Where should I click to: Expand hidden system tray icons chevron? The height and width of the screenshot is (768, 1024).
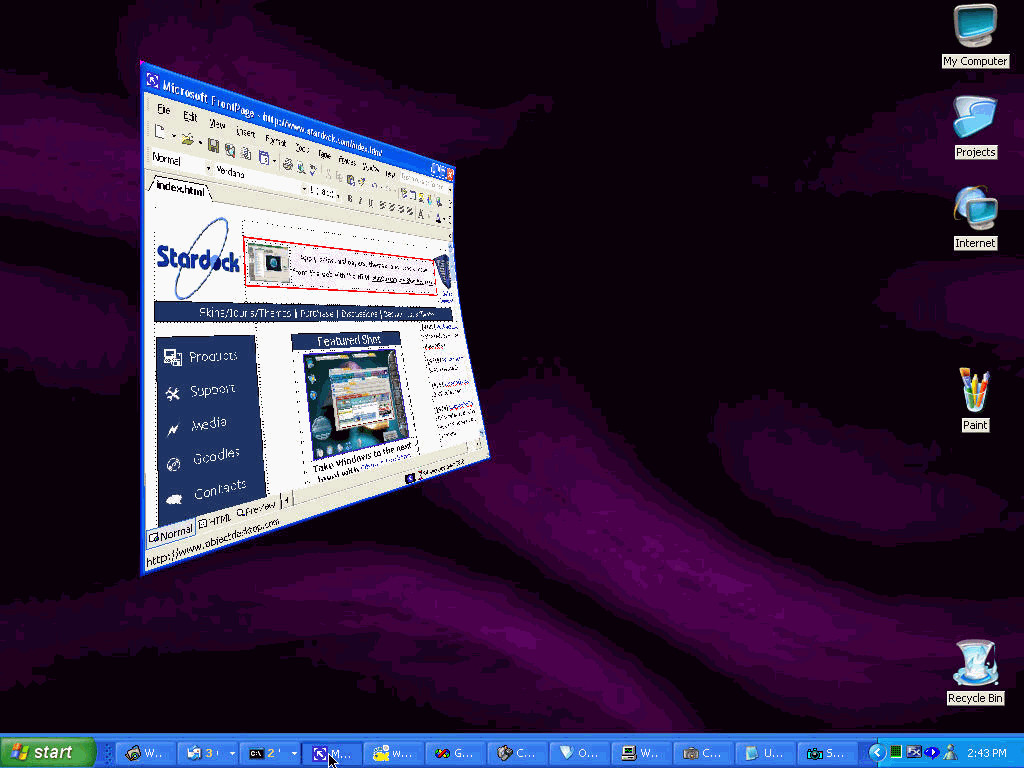[877, 752]
